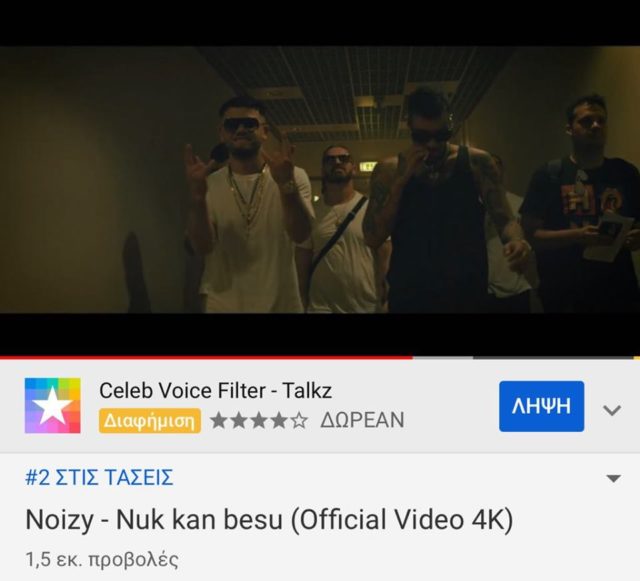Tap the bearded man with crossbody strap
This screenshot has width=640, height=581.
pyautogui.click(x=343, y=229)
